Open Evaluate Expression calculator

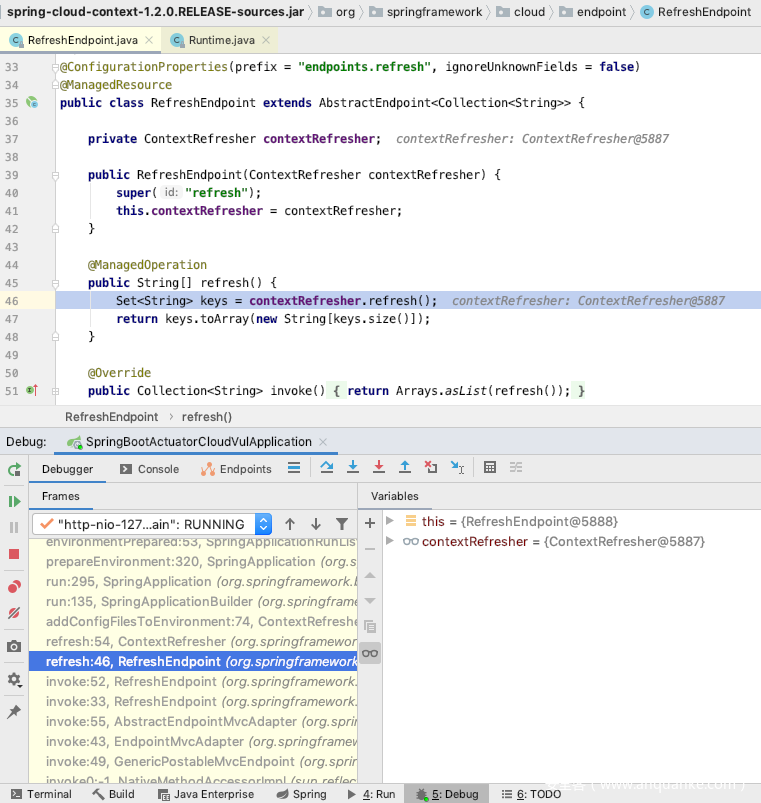[490, 467]
